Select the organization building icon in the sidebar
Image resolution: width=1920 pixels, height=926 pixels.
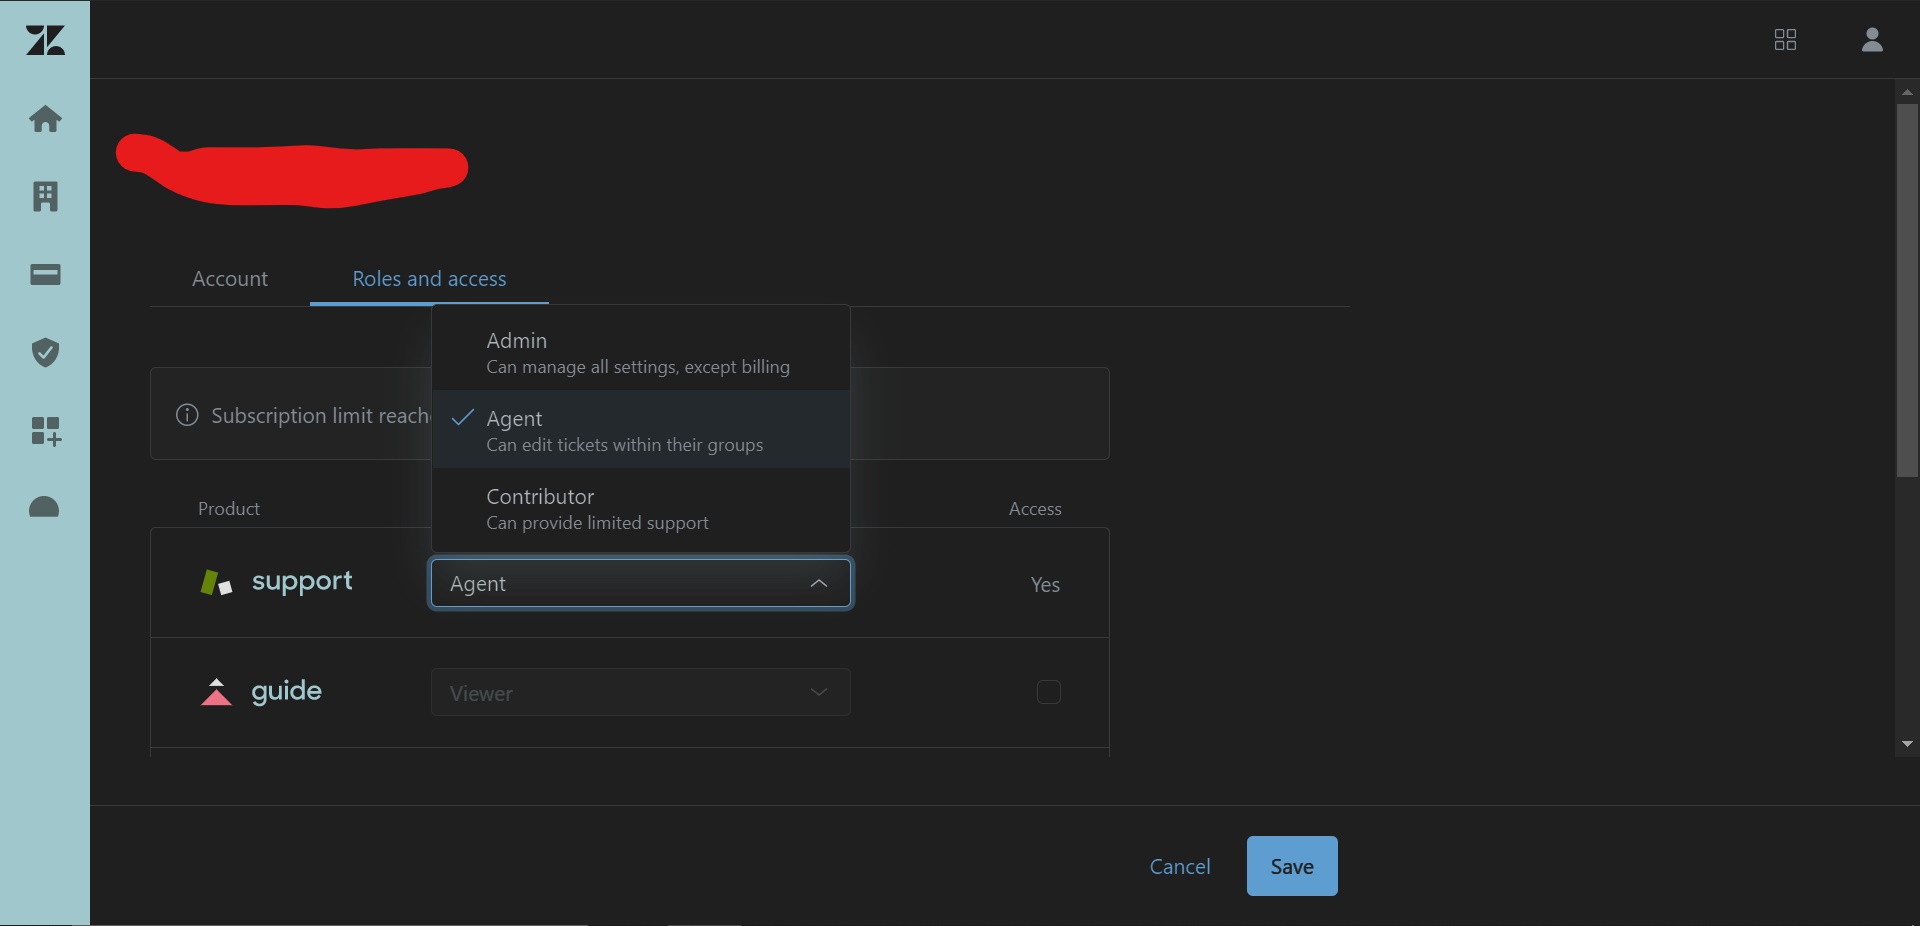44,197
